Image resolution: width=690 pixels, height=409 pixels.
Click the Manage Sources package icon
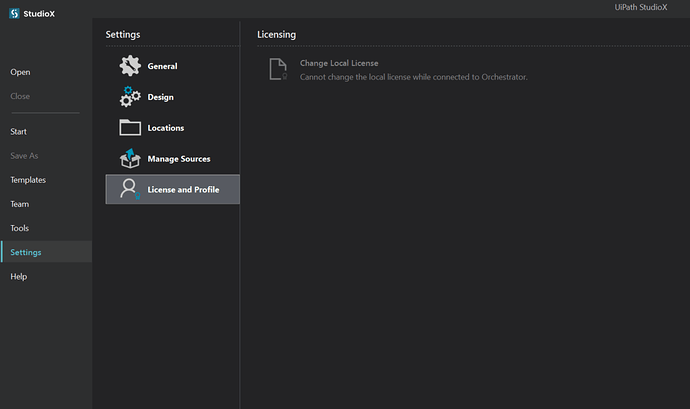pos(130,158)
